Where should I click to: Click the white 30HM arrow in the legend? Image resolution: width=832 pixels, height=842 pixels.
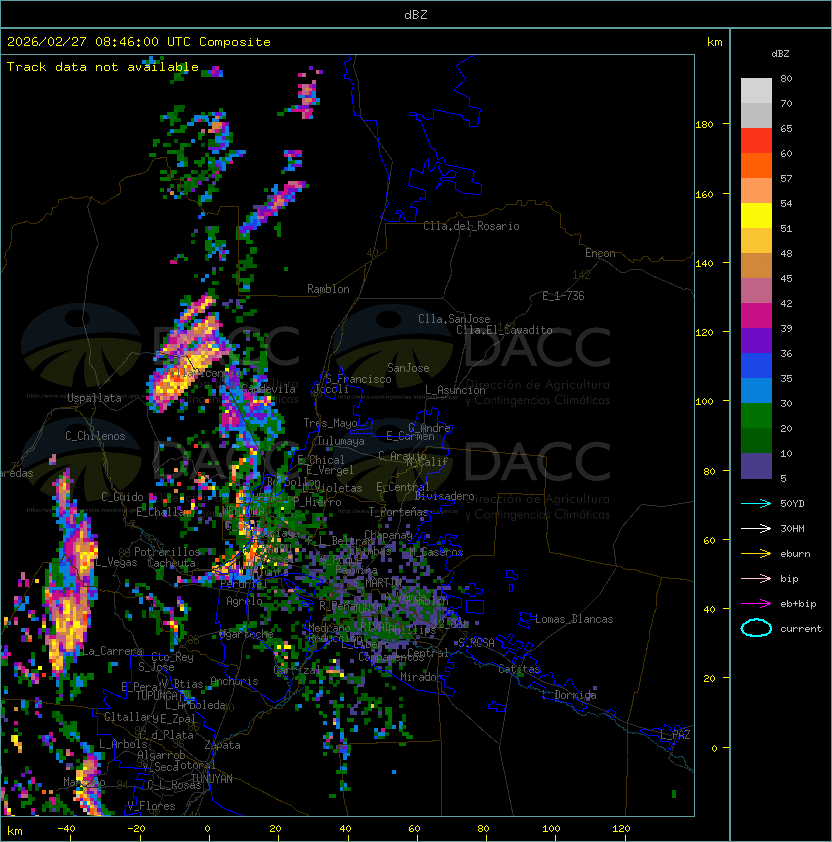[x=756, y=528]
